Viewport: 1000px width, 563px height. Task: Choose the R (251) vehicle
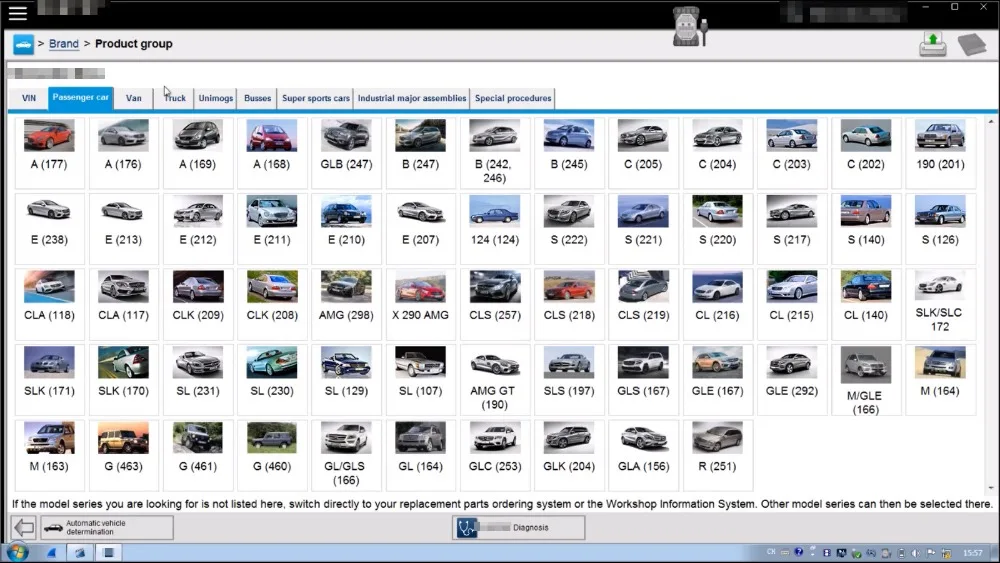(717, 445)
